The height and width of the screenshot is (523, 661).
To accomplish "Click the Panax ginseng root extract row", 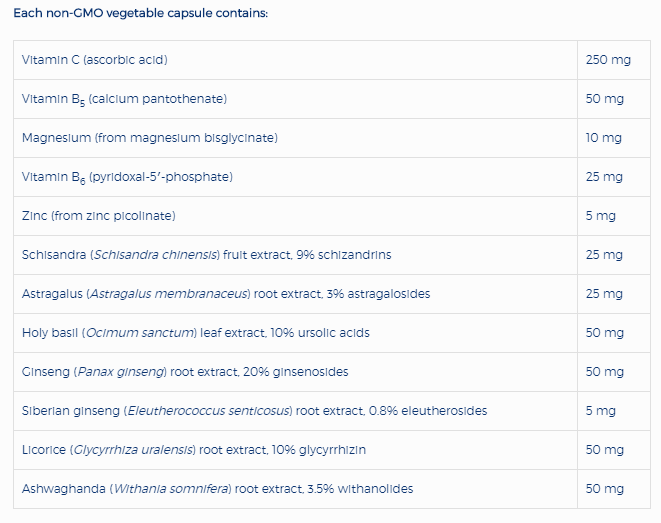I will (x=185, y=372).
